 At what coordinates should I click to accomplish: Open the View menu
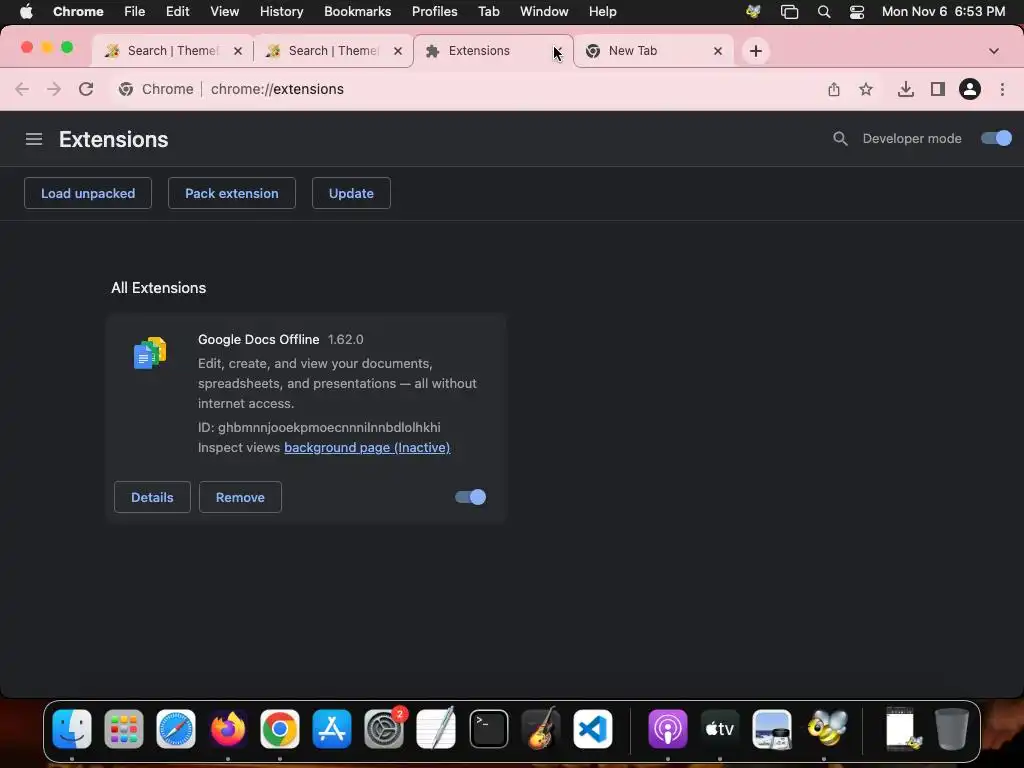click(x=225, y=12)
